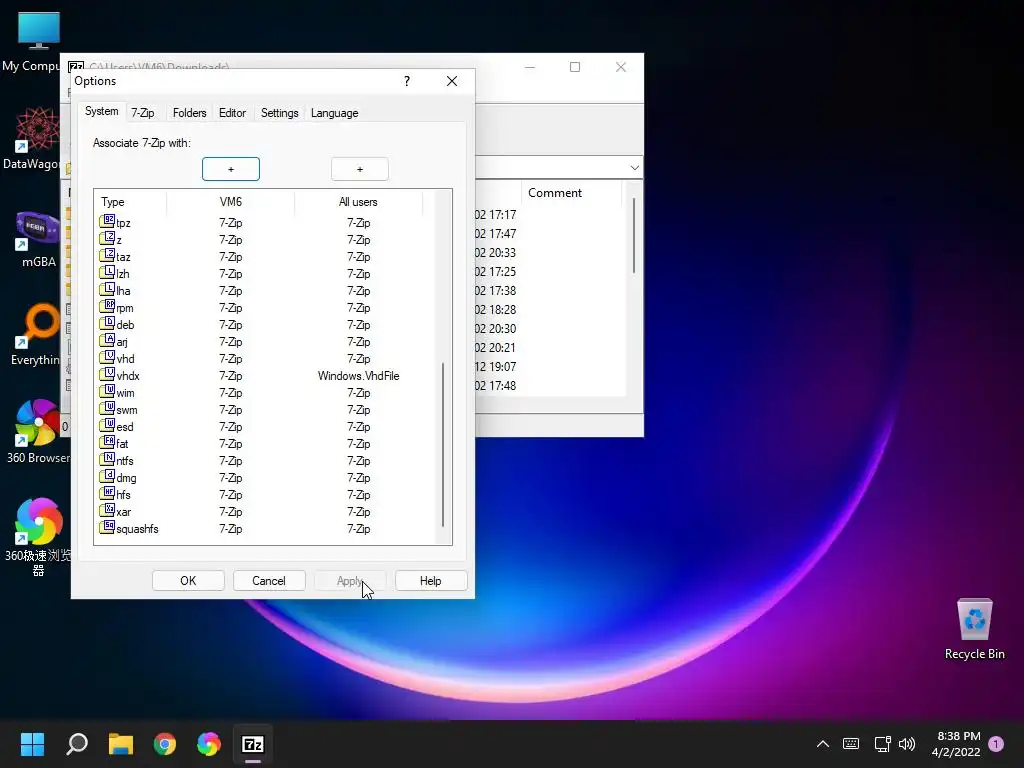Click the question mark help in title bar
The height and width of the screenshot is (768, 1024).
click(407, 81)
